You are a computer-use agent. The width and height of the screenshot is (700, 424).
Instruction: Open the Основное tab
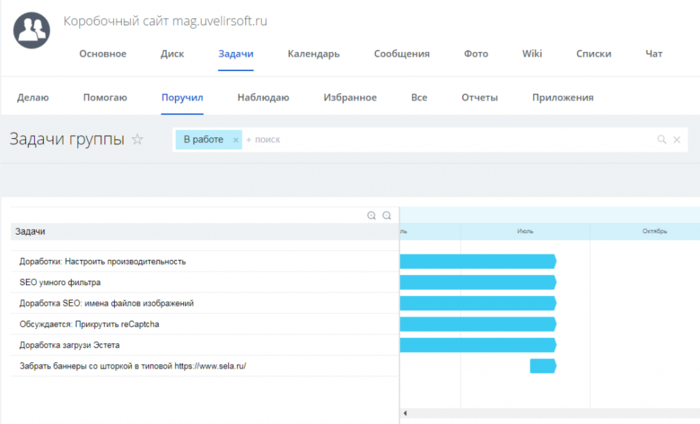click(103, 54)
